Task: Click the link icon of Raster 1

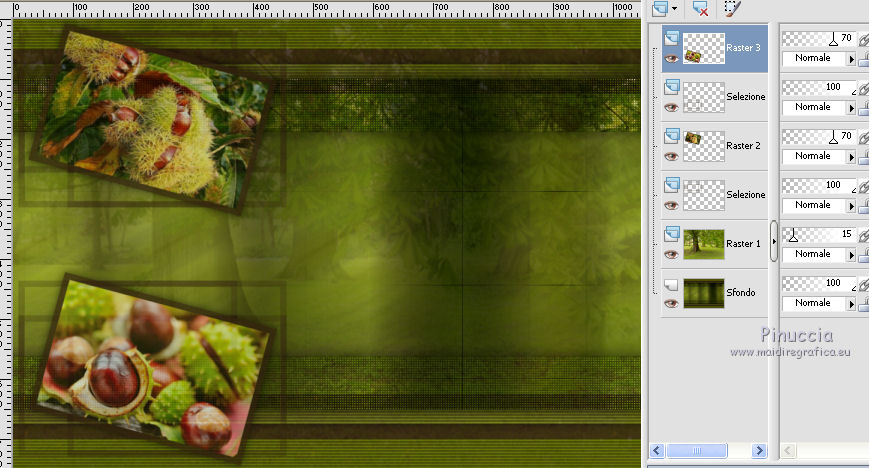Action: click(863, 235)
